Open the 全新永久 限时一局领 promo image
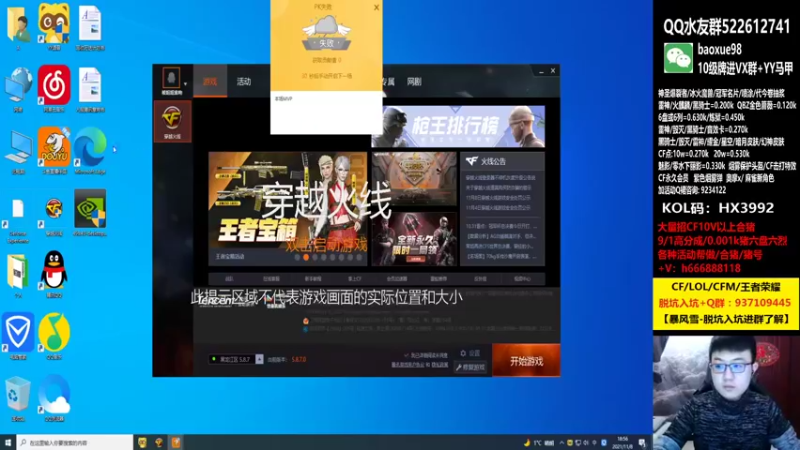Image resolution: width=800 pixels, height=450 pixels. pyautogui.click(x=414, y=239)
